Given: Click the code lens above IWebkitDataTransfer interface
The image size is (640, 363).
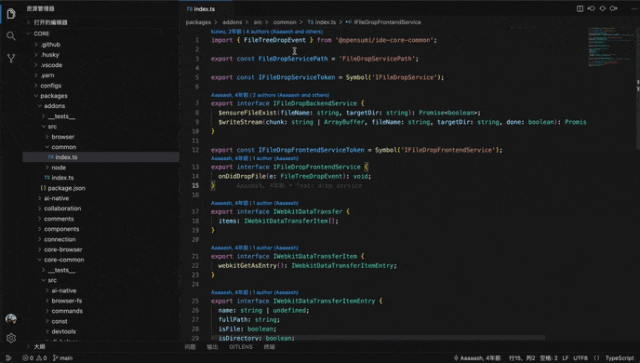Looking at the screenshot, I should click(x=255, y=203).
